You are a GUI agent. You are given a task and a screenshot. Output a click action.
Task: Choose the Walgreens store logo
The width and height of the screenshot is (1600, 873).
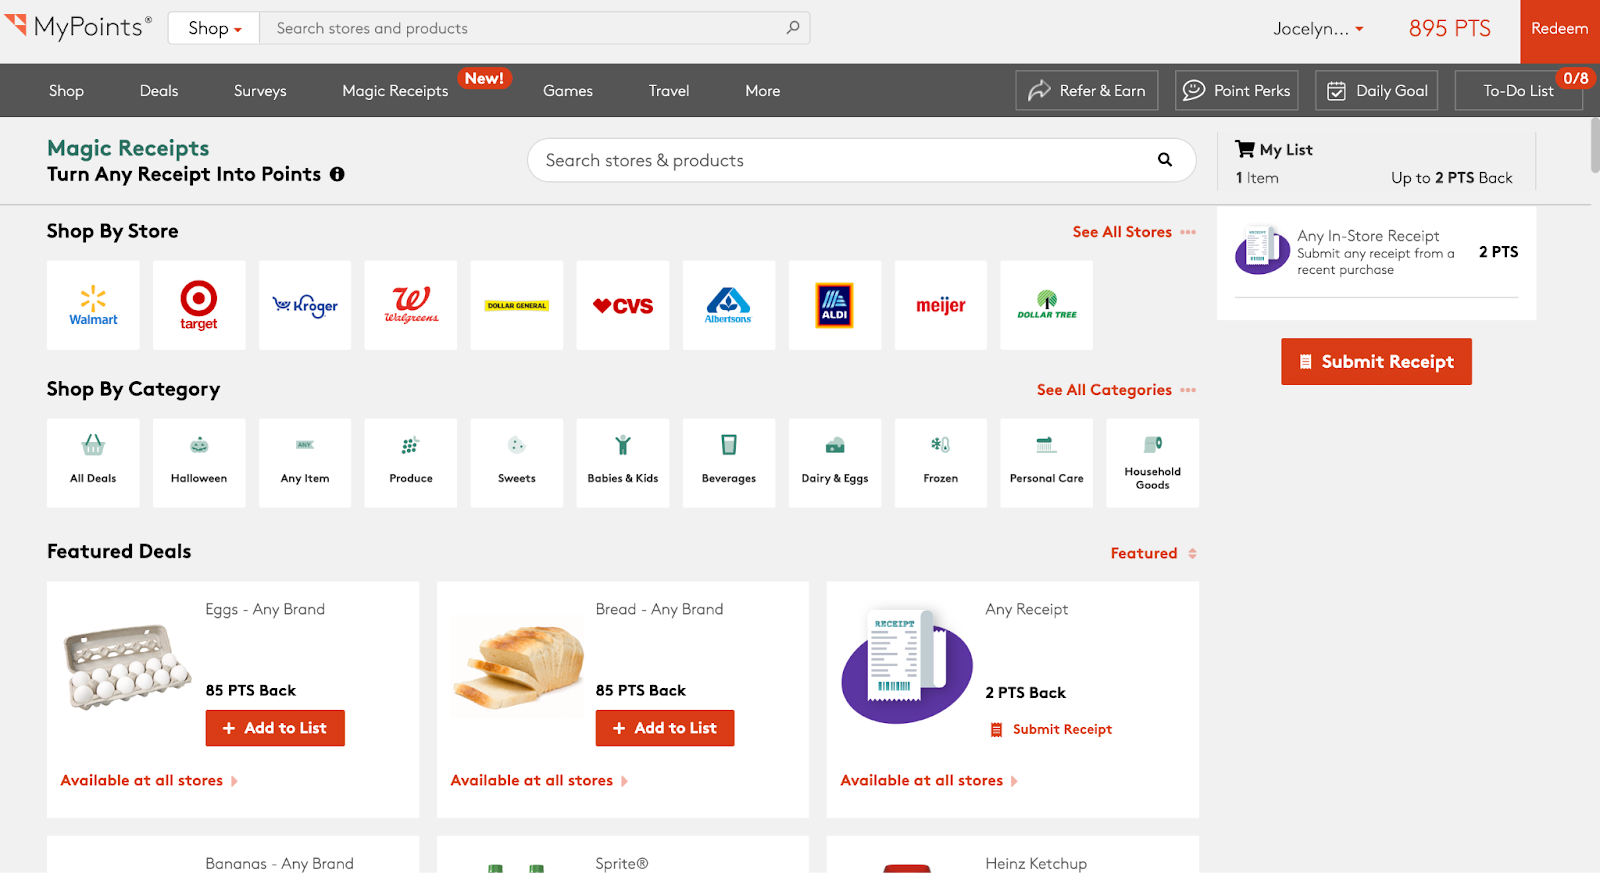coord(411,305)
